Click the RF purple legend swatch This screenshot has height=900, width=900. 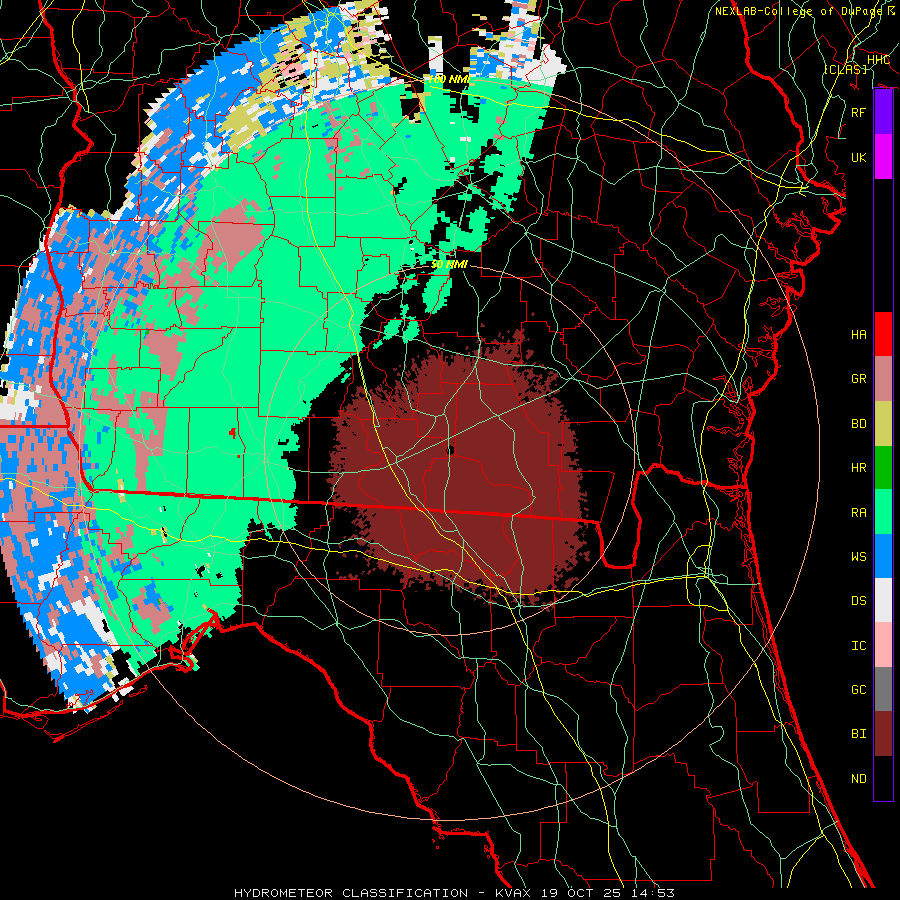(883, 112)
